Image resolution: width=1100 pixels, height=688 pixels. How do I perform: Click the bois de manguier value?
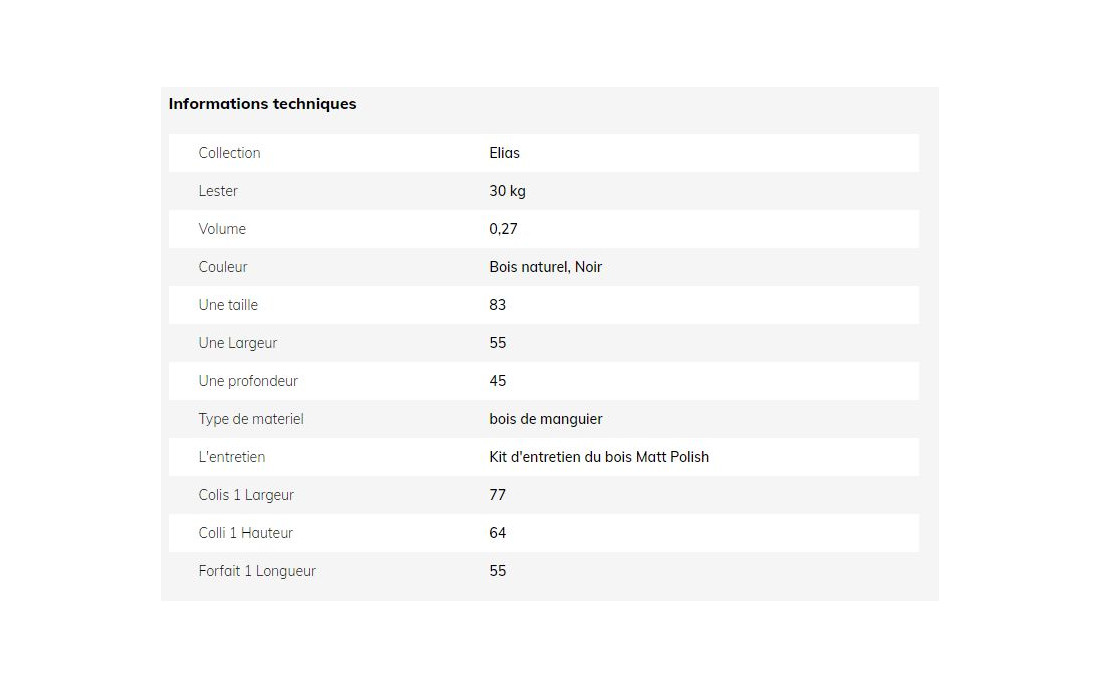click(546, 419)
